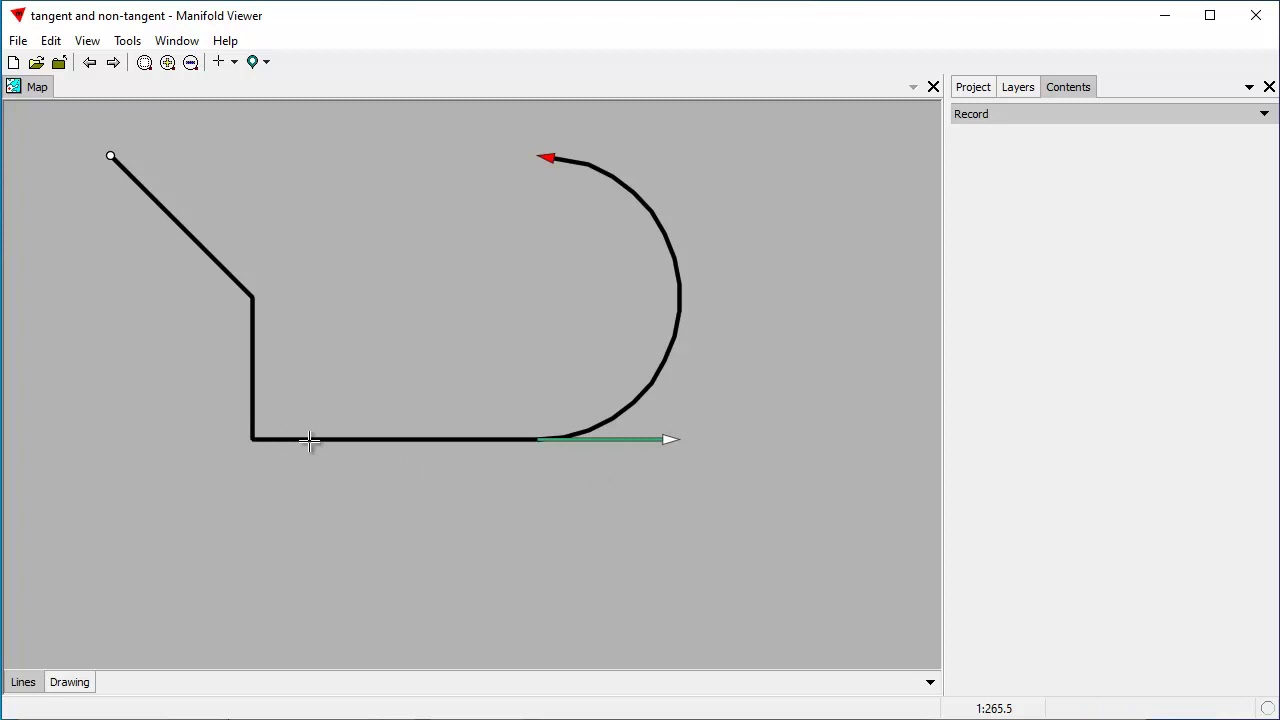Open the side pane options dropdown arrow
The image size is (1280, 720).
click(1249, 87)
